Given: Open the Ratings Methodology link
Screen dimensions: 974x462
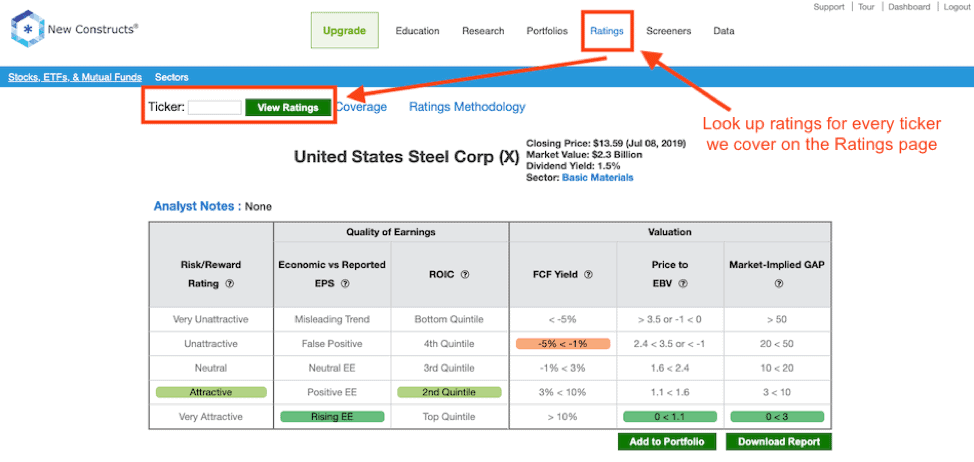Looking at the screenshot, I should (x=467, y=107).
